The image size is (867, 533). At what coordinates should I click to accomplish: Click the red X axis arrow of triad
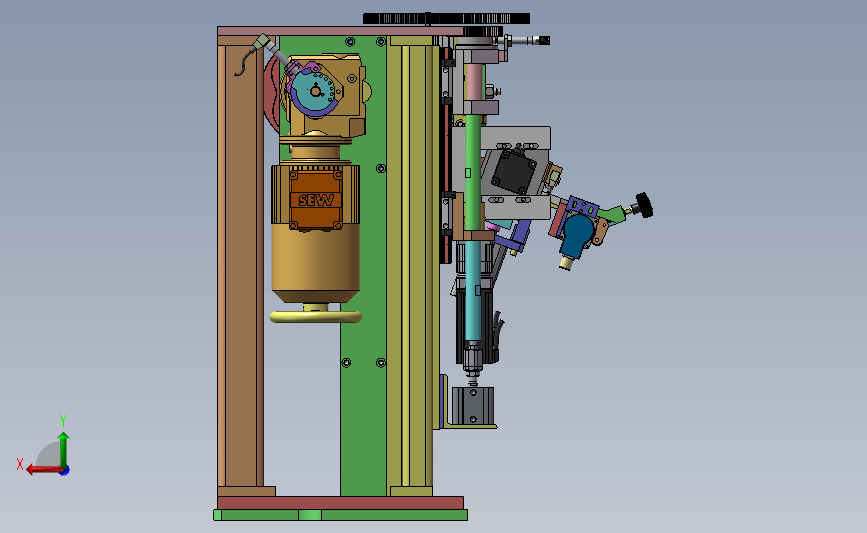pos(44,469)
